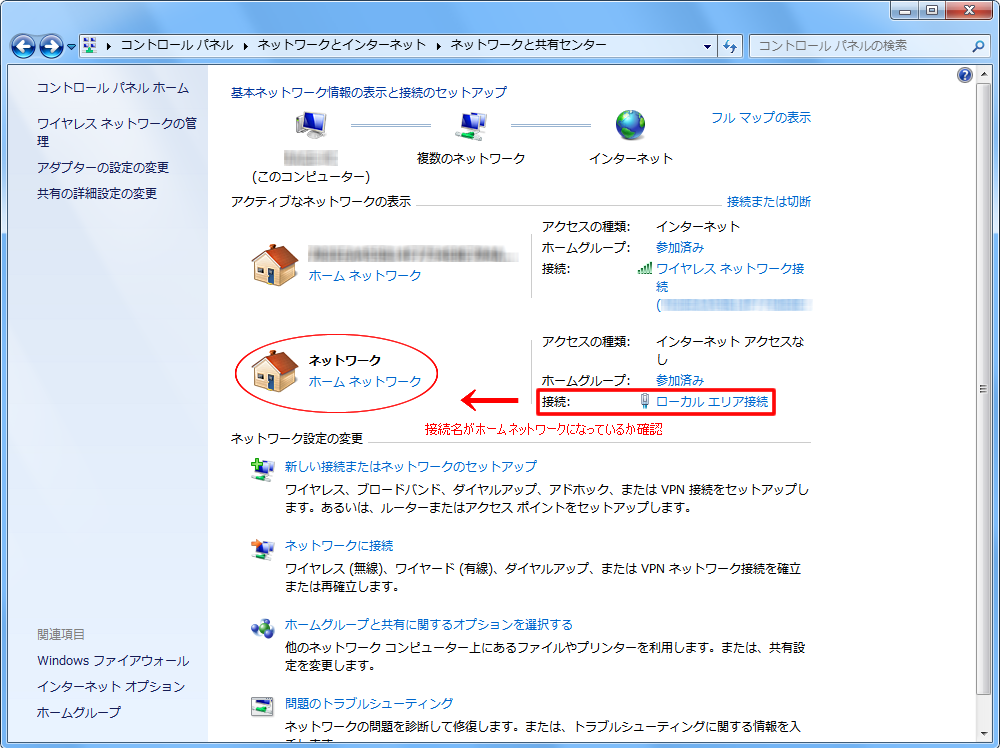Click the back navigation arrow button
Image resolution: width=1001 pixels, height=748 pixels.
(x=23, y=46)
